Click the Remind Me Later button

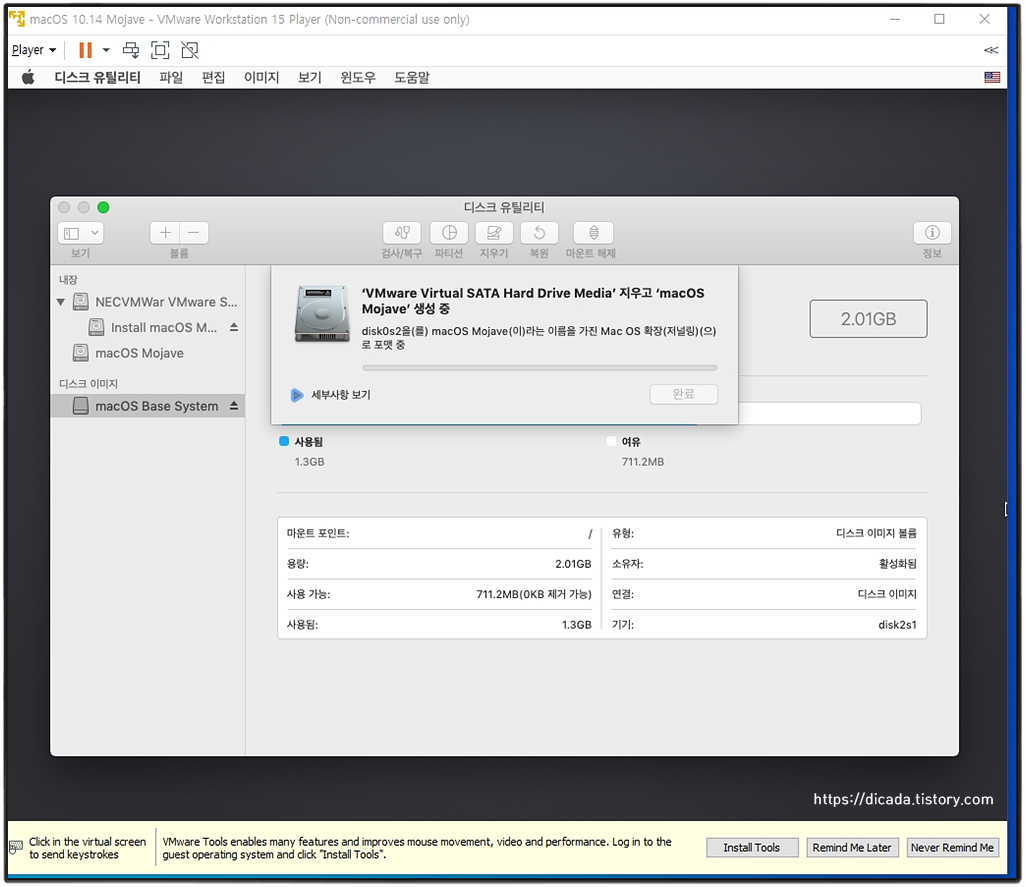852,848
